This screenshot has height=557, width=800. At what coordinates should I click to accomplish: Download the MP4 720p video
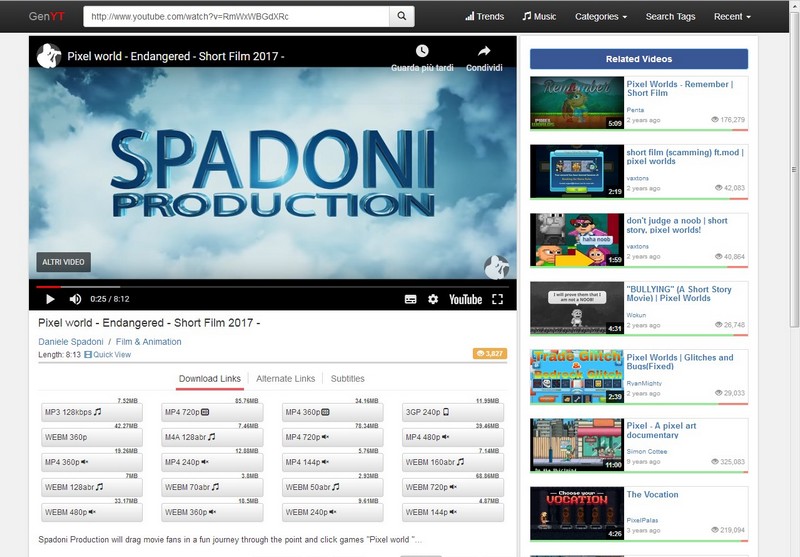(x=212, y=412)
